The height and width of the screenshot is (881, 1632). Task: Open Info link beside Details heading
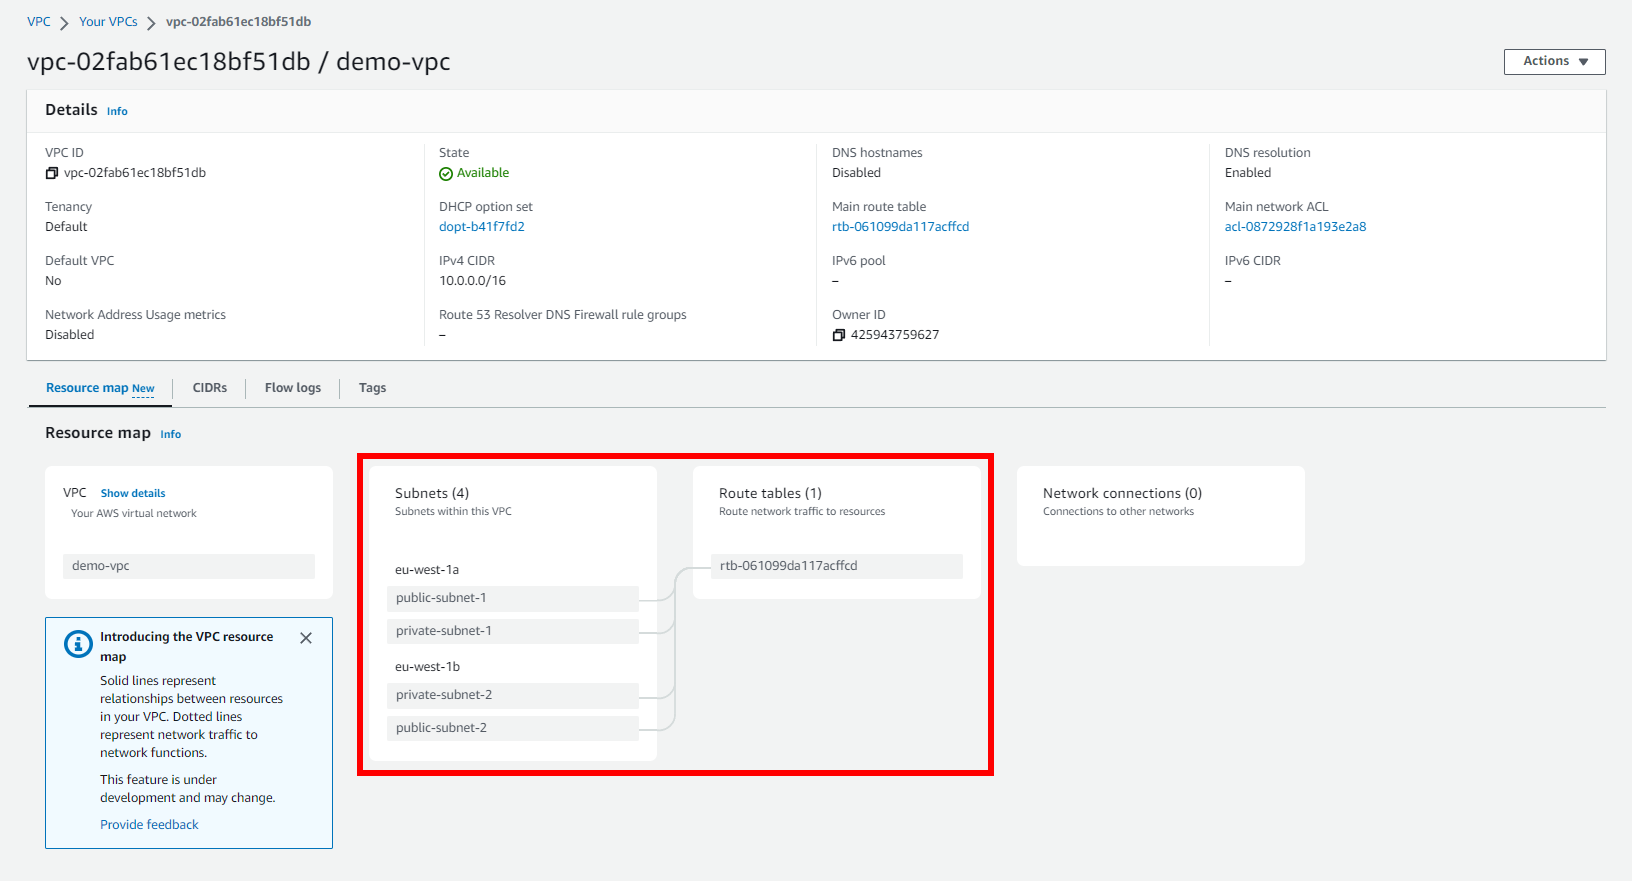[x=117, y=111]
